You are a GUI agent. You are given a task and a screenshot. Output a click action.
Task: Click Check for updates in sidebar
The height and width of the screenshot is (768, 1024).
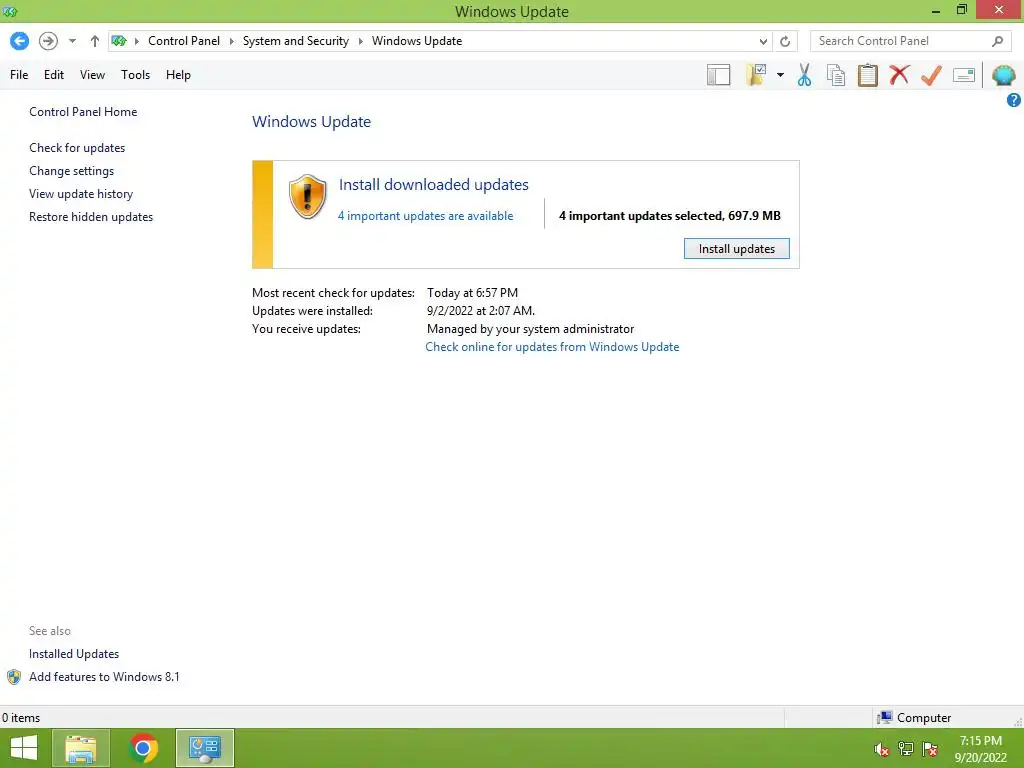coord(77,148)
